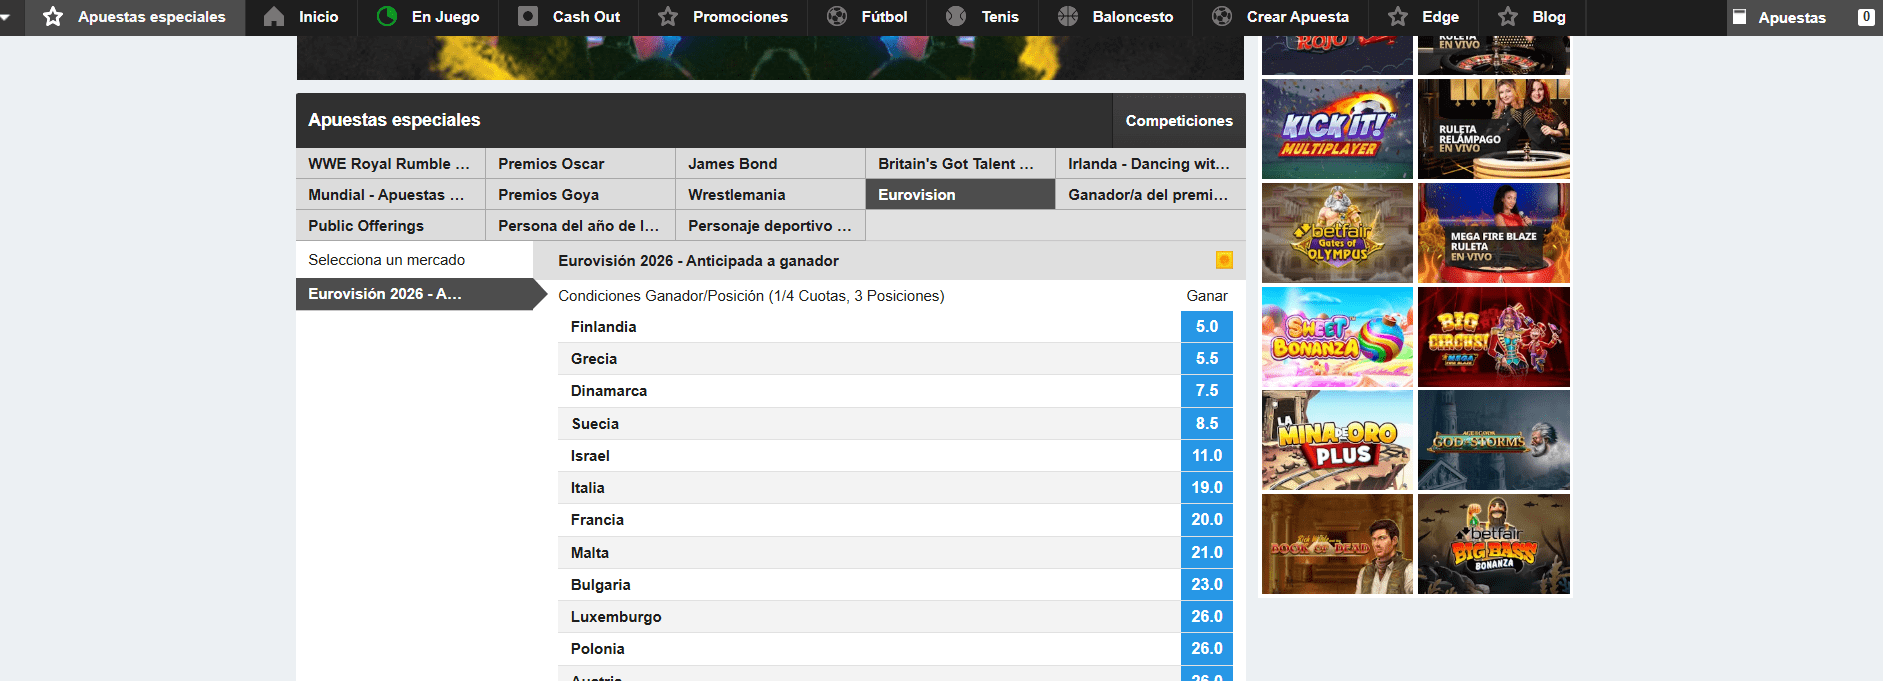Bet on Luxemburgo at odds 26.0
Image resolution: width=1883 pixels, height=681 pixels.
pyautogui.click(x=1207, y=617)
